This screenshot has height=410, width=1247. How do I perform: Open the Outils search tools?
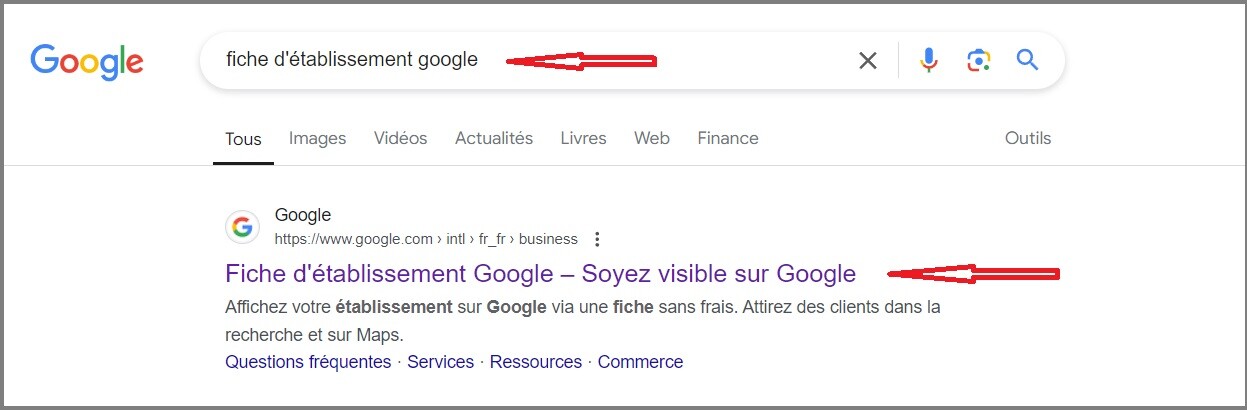click(1028, 138)
